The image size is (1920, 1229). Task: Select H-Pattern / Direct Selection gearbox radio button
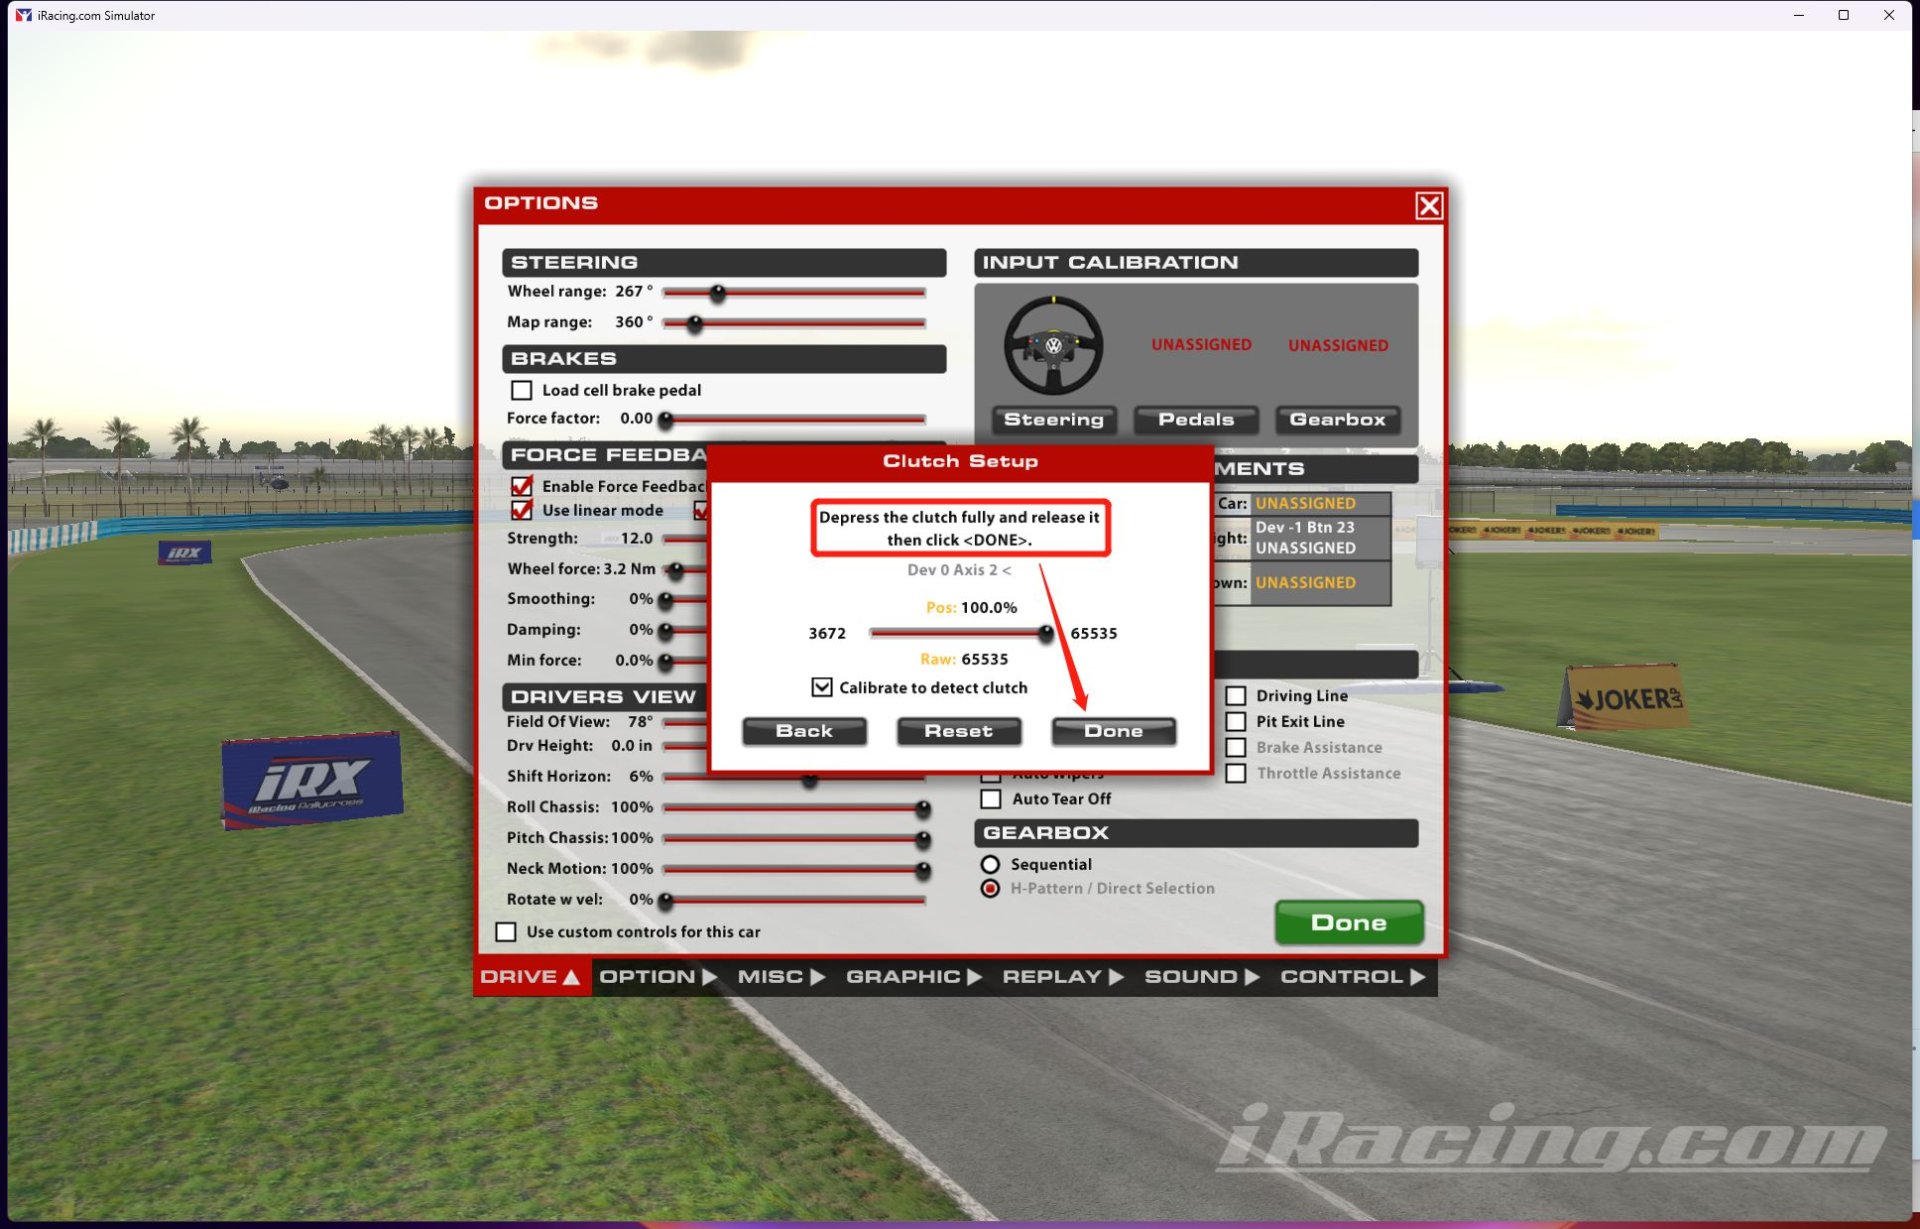992,887
